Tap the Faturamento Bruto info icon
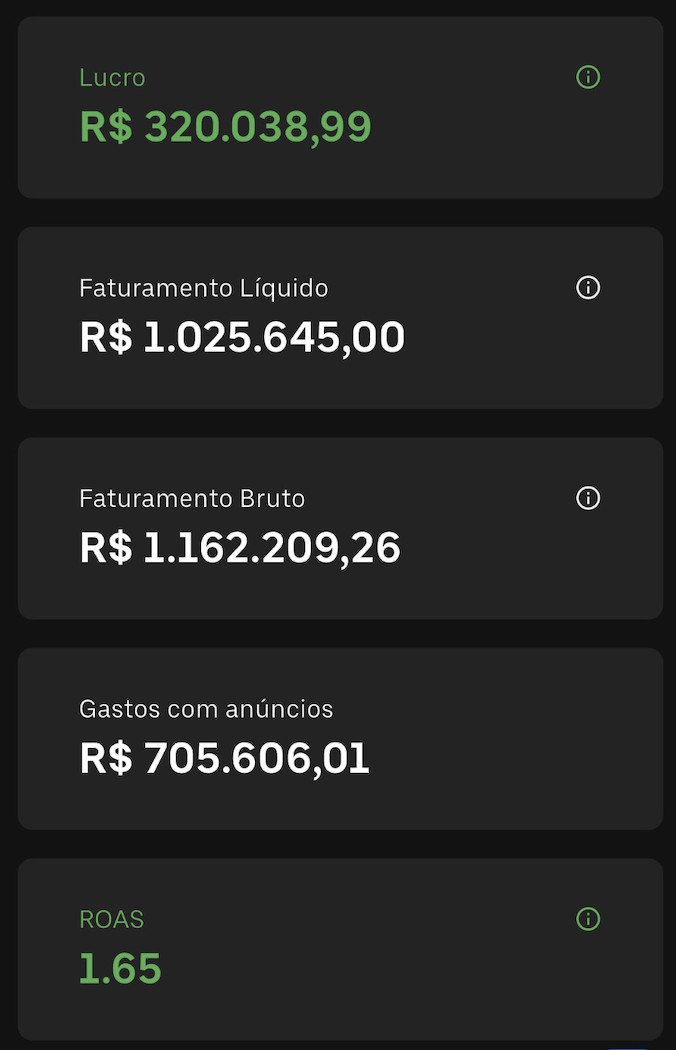Image resolution: width=676 pixels, height=1050 pixels. (x=588, y=498)
